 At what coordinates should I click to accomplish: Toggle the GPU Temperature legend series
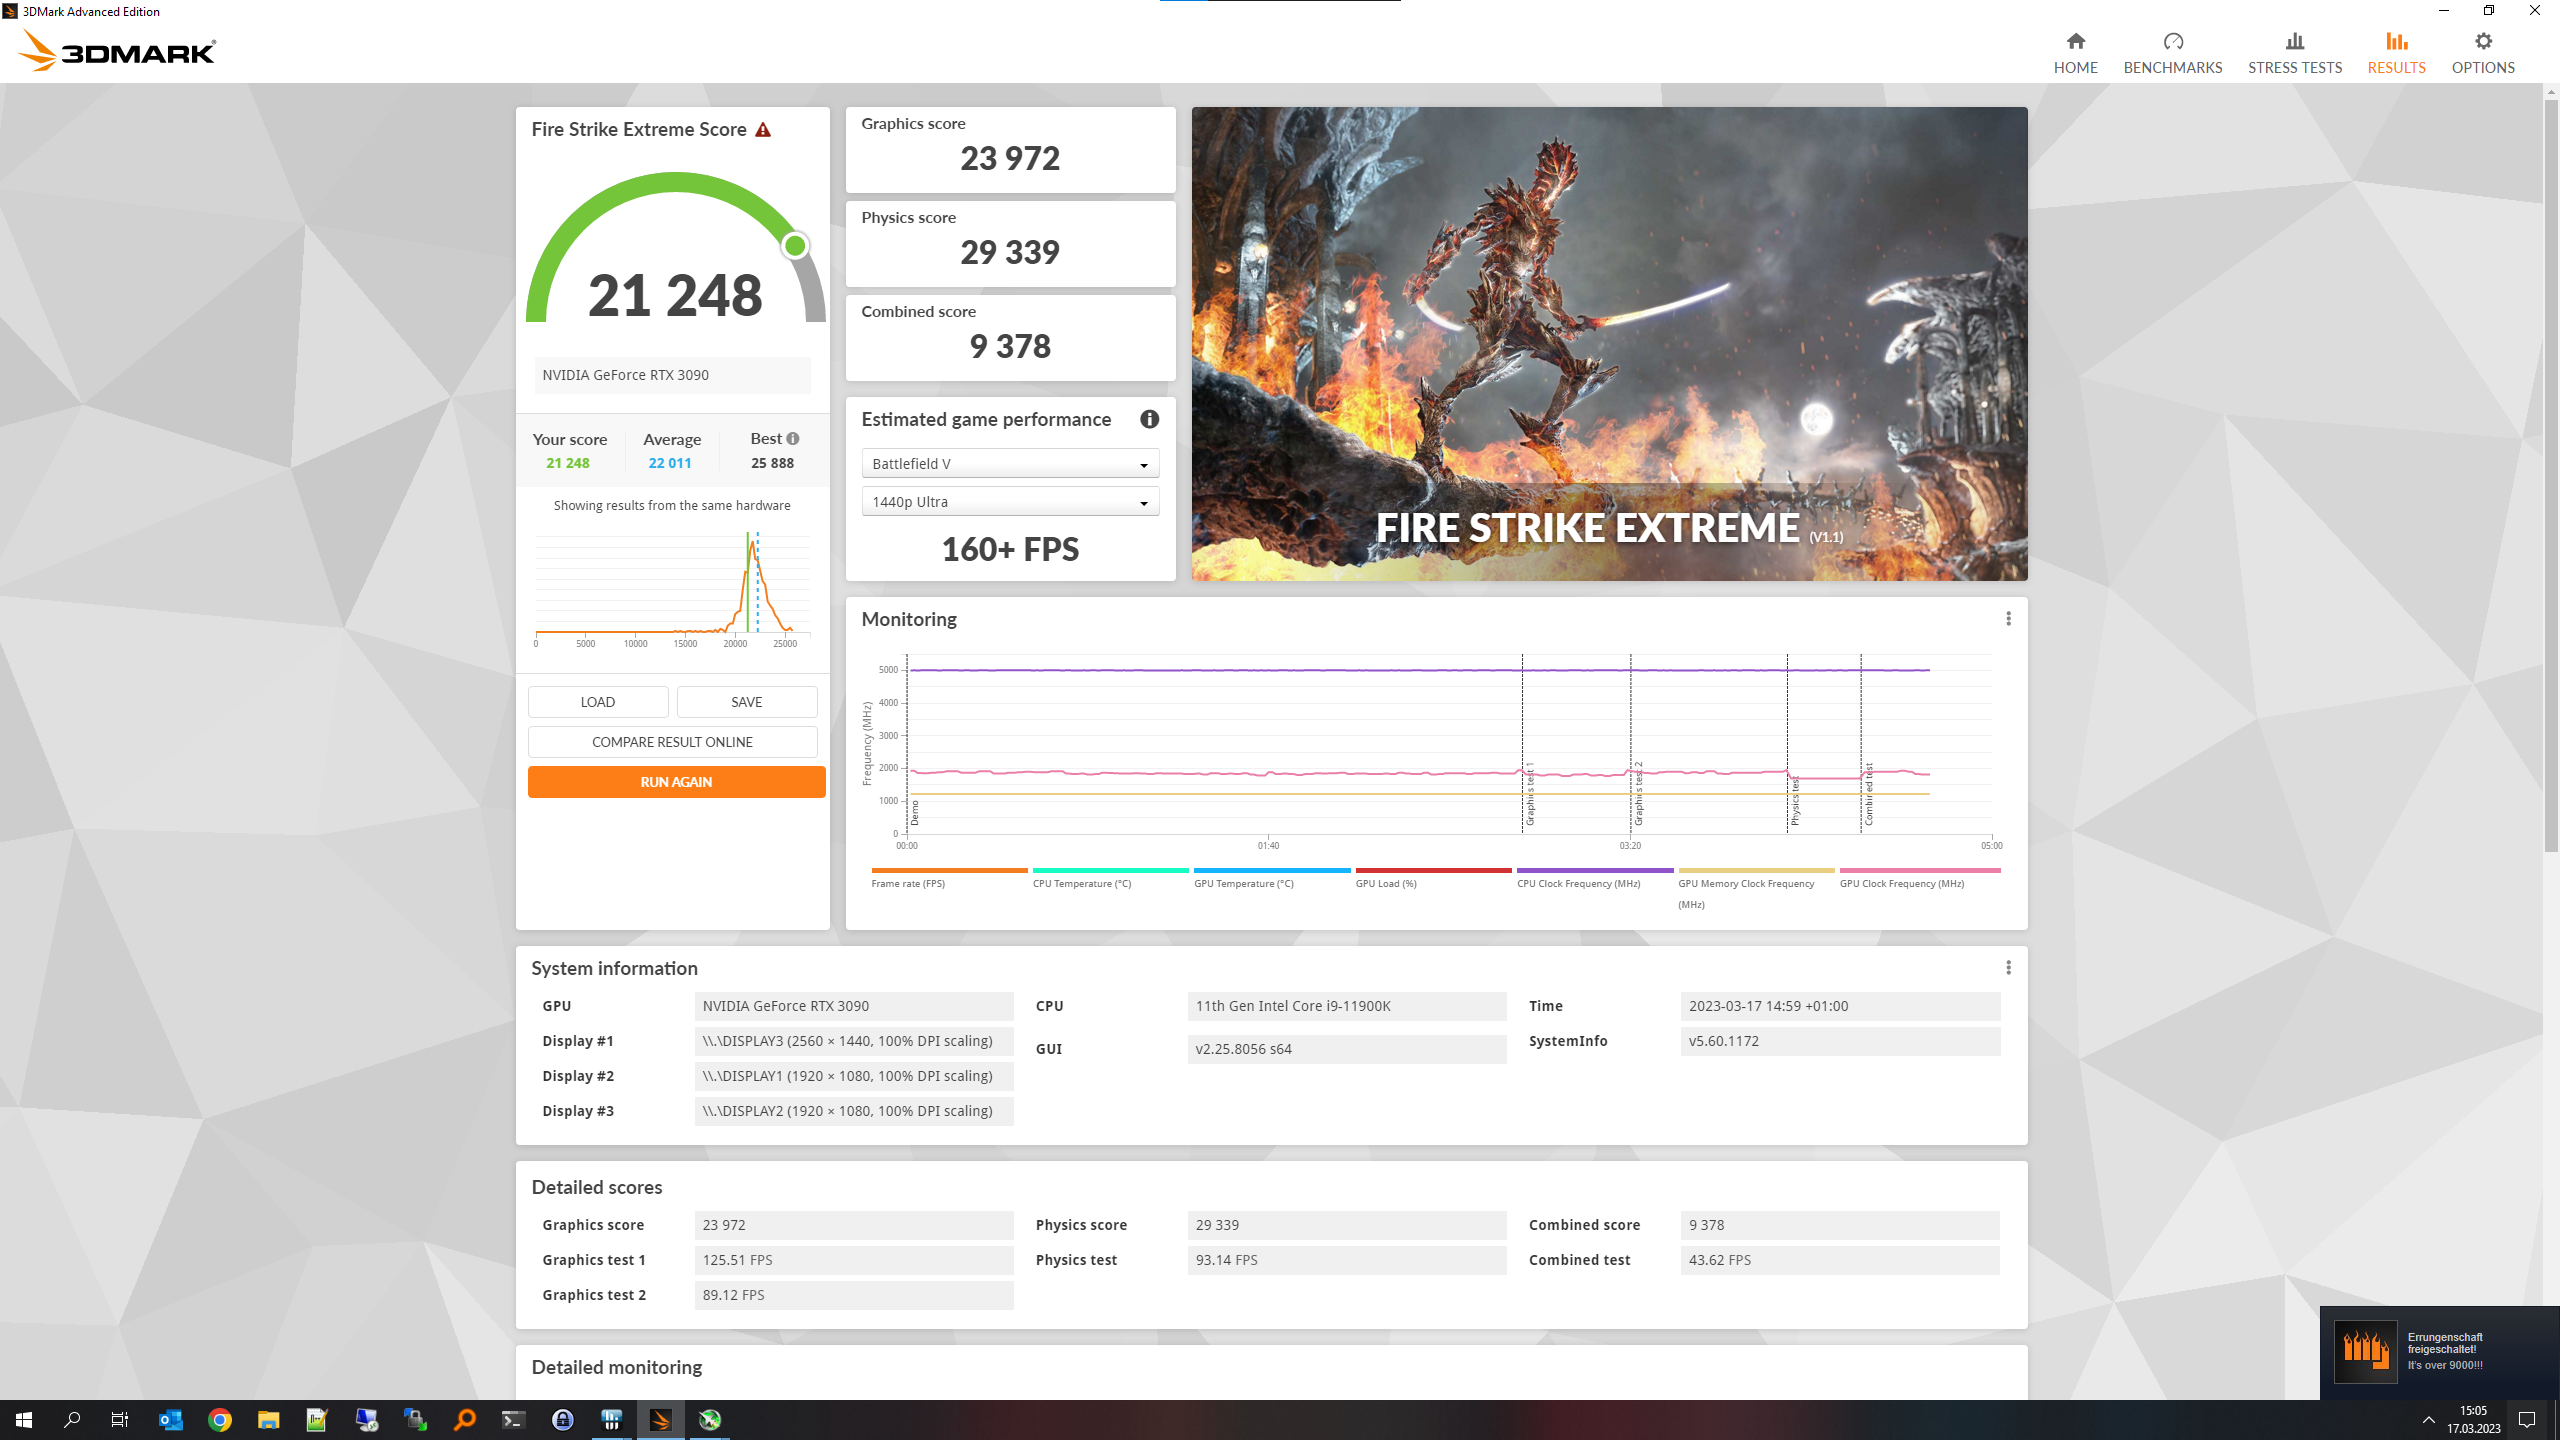tap(1243, 883)
